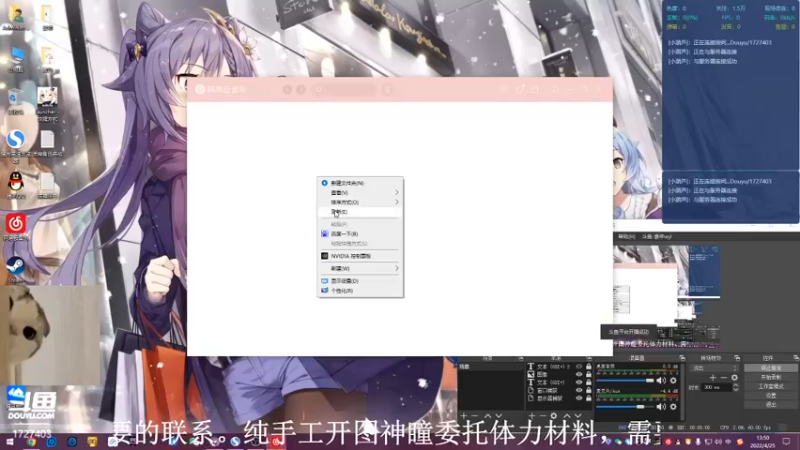Unlock the 文本 (GDI+) 2 source

(x=588, y=366)
